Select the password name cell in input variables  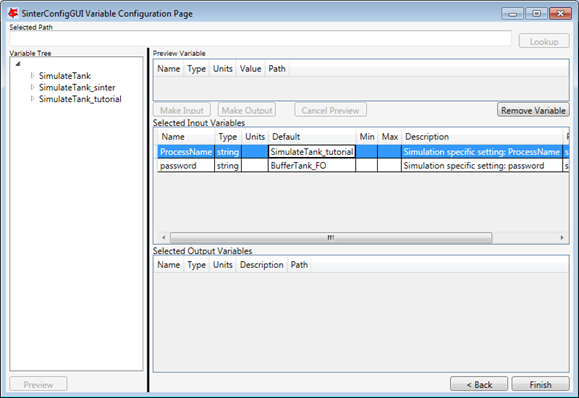click(186, 165)
